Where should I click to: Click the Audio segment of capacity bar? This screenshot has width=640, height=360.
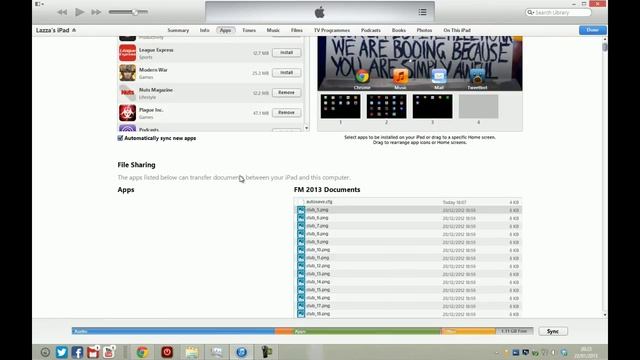173,331
